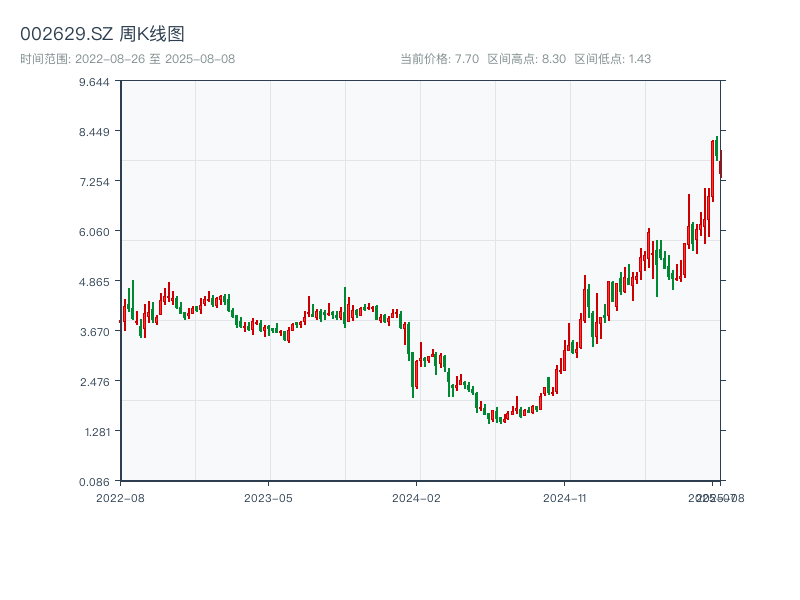Click the 2022-08 x-axis date label
This screenshot has height=600, width=800.
(120, 497)
